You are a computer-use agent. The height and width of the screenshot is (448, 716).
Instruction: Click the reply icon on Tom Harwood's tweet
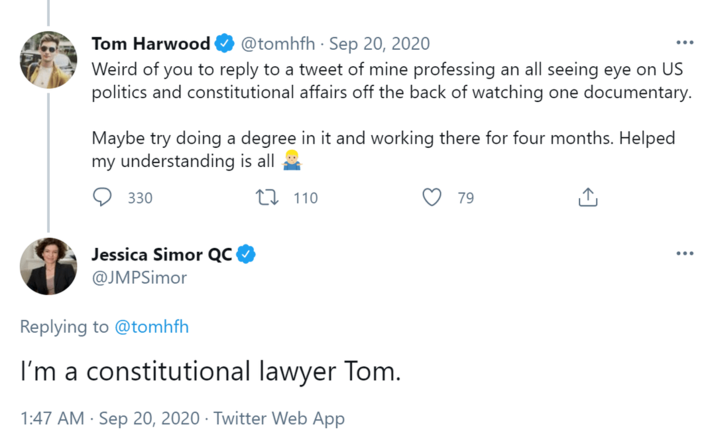[103, 197]
